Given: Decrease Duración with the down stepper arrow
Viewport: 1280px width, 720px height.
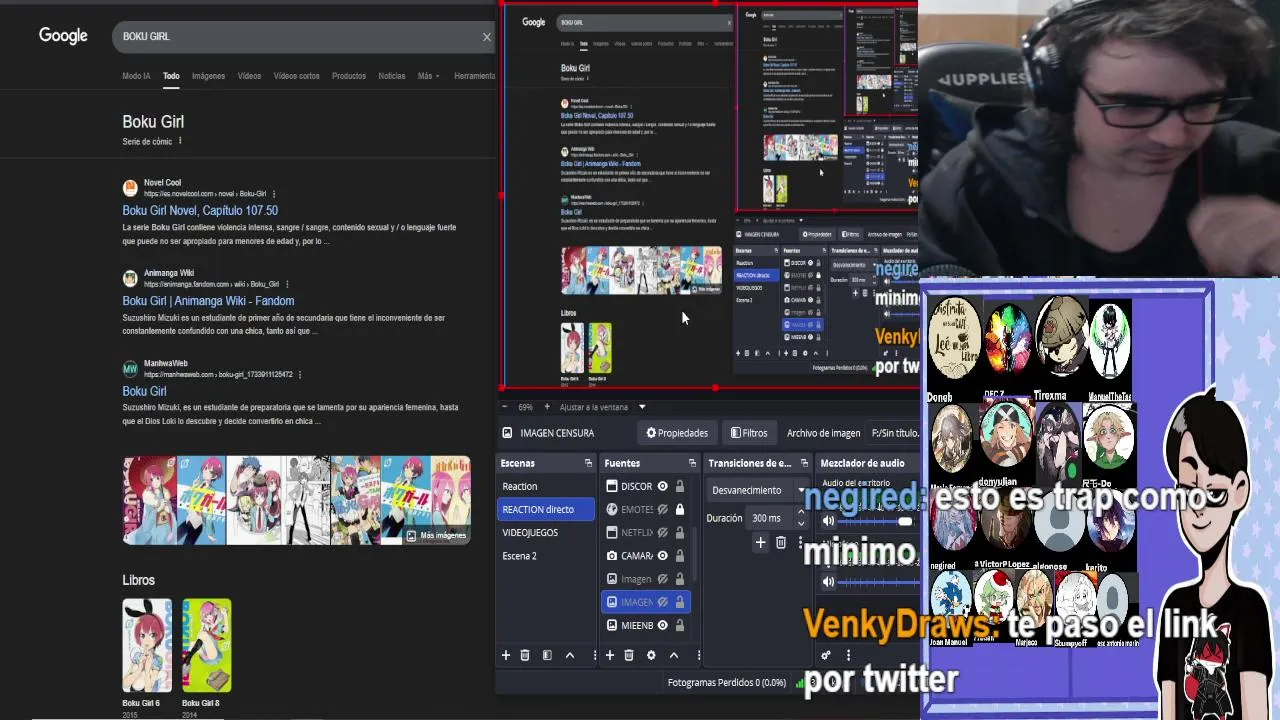Looking at the screenshot, I should click(800, 523).
